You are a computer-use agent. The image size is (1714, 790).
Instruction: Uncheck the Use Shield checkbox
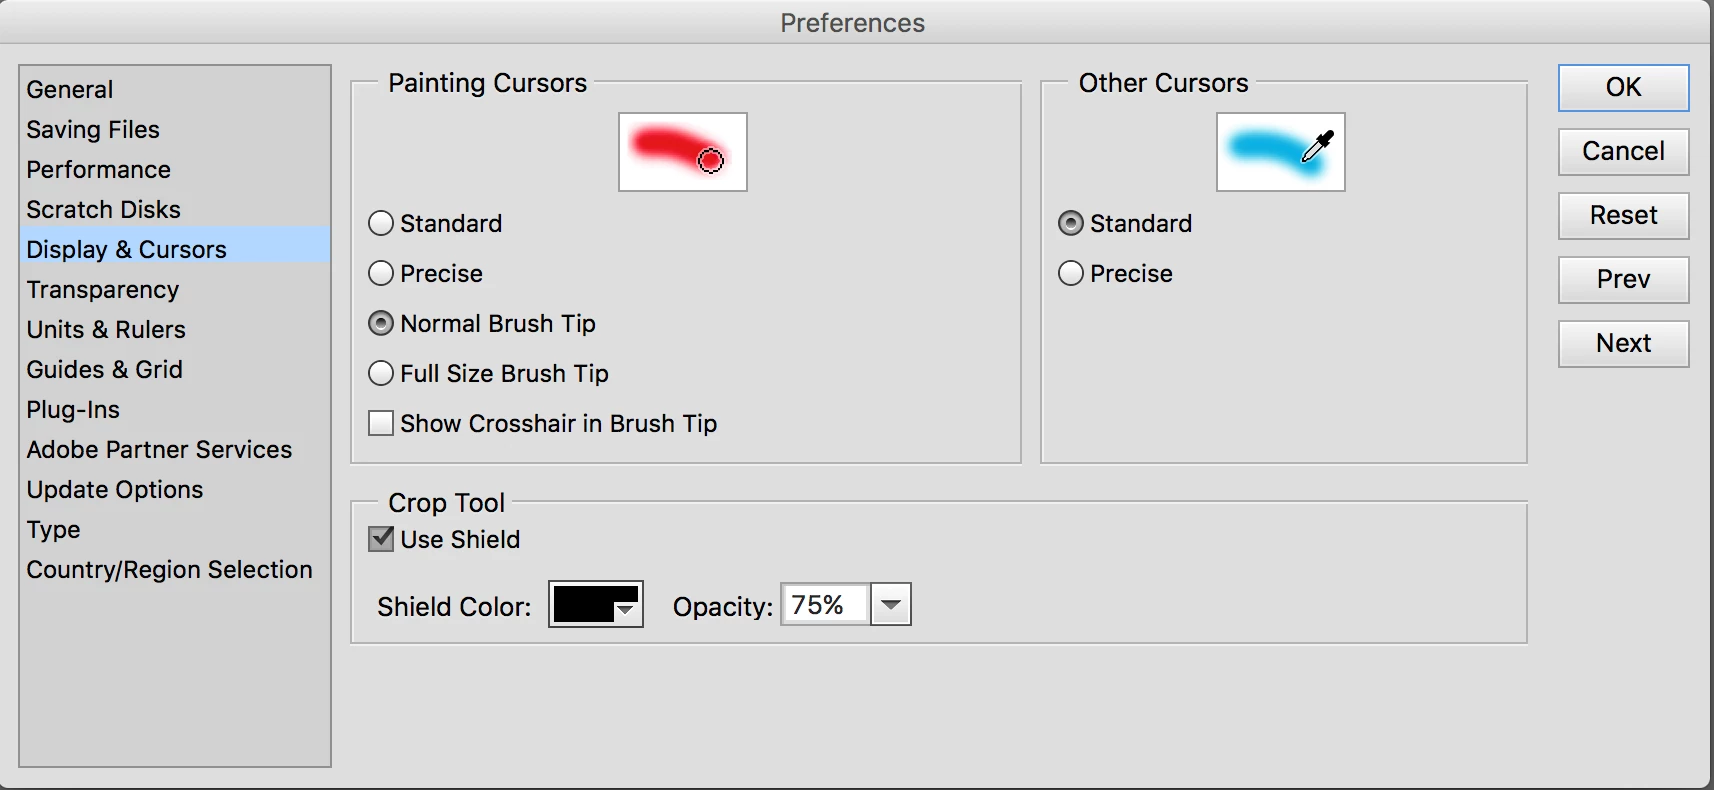coord(381,539)
